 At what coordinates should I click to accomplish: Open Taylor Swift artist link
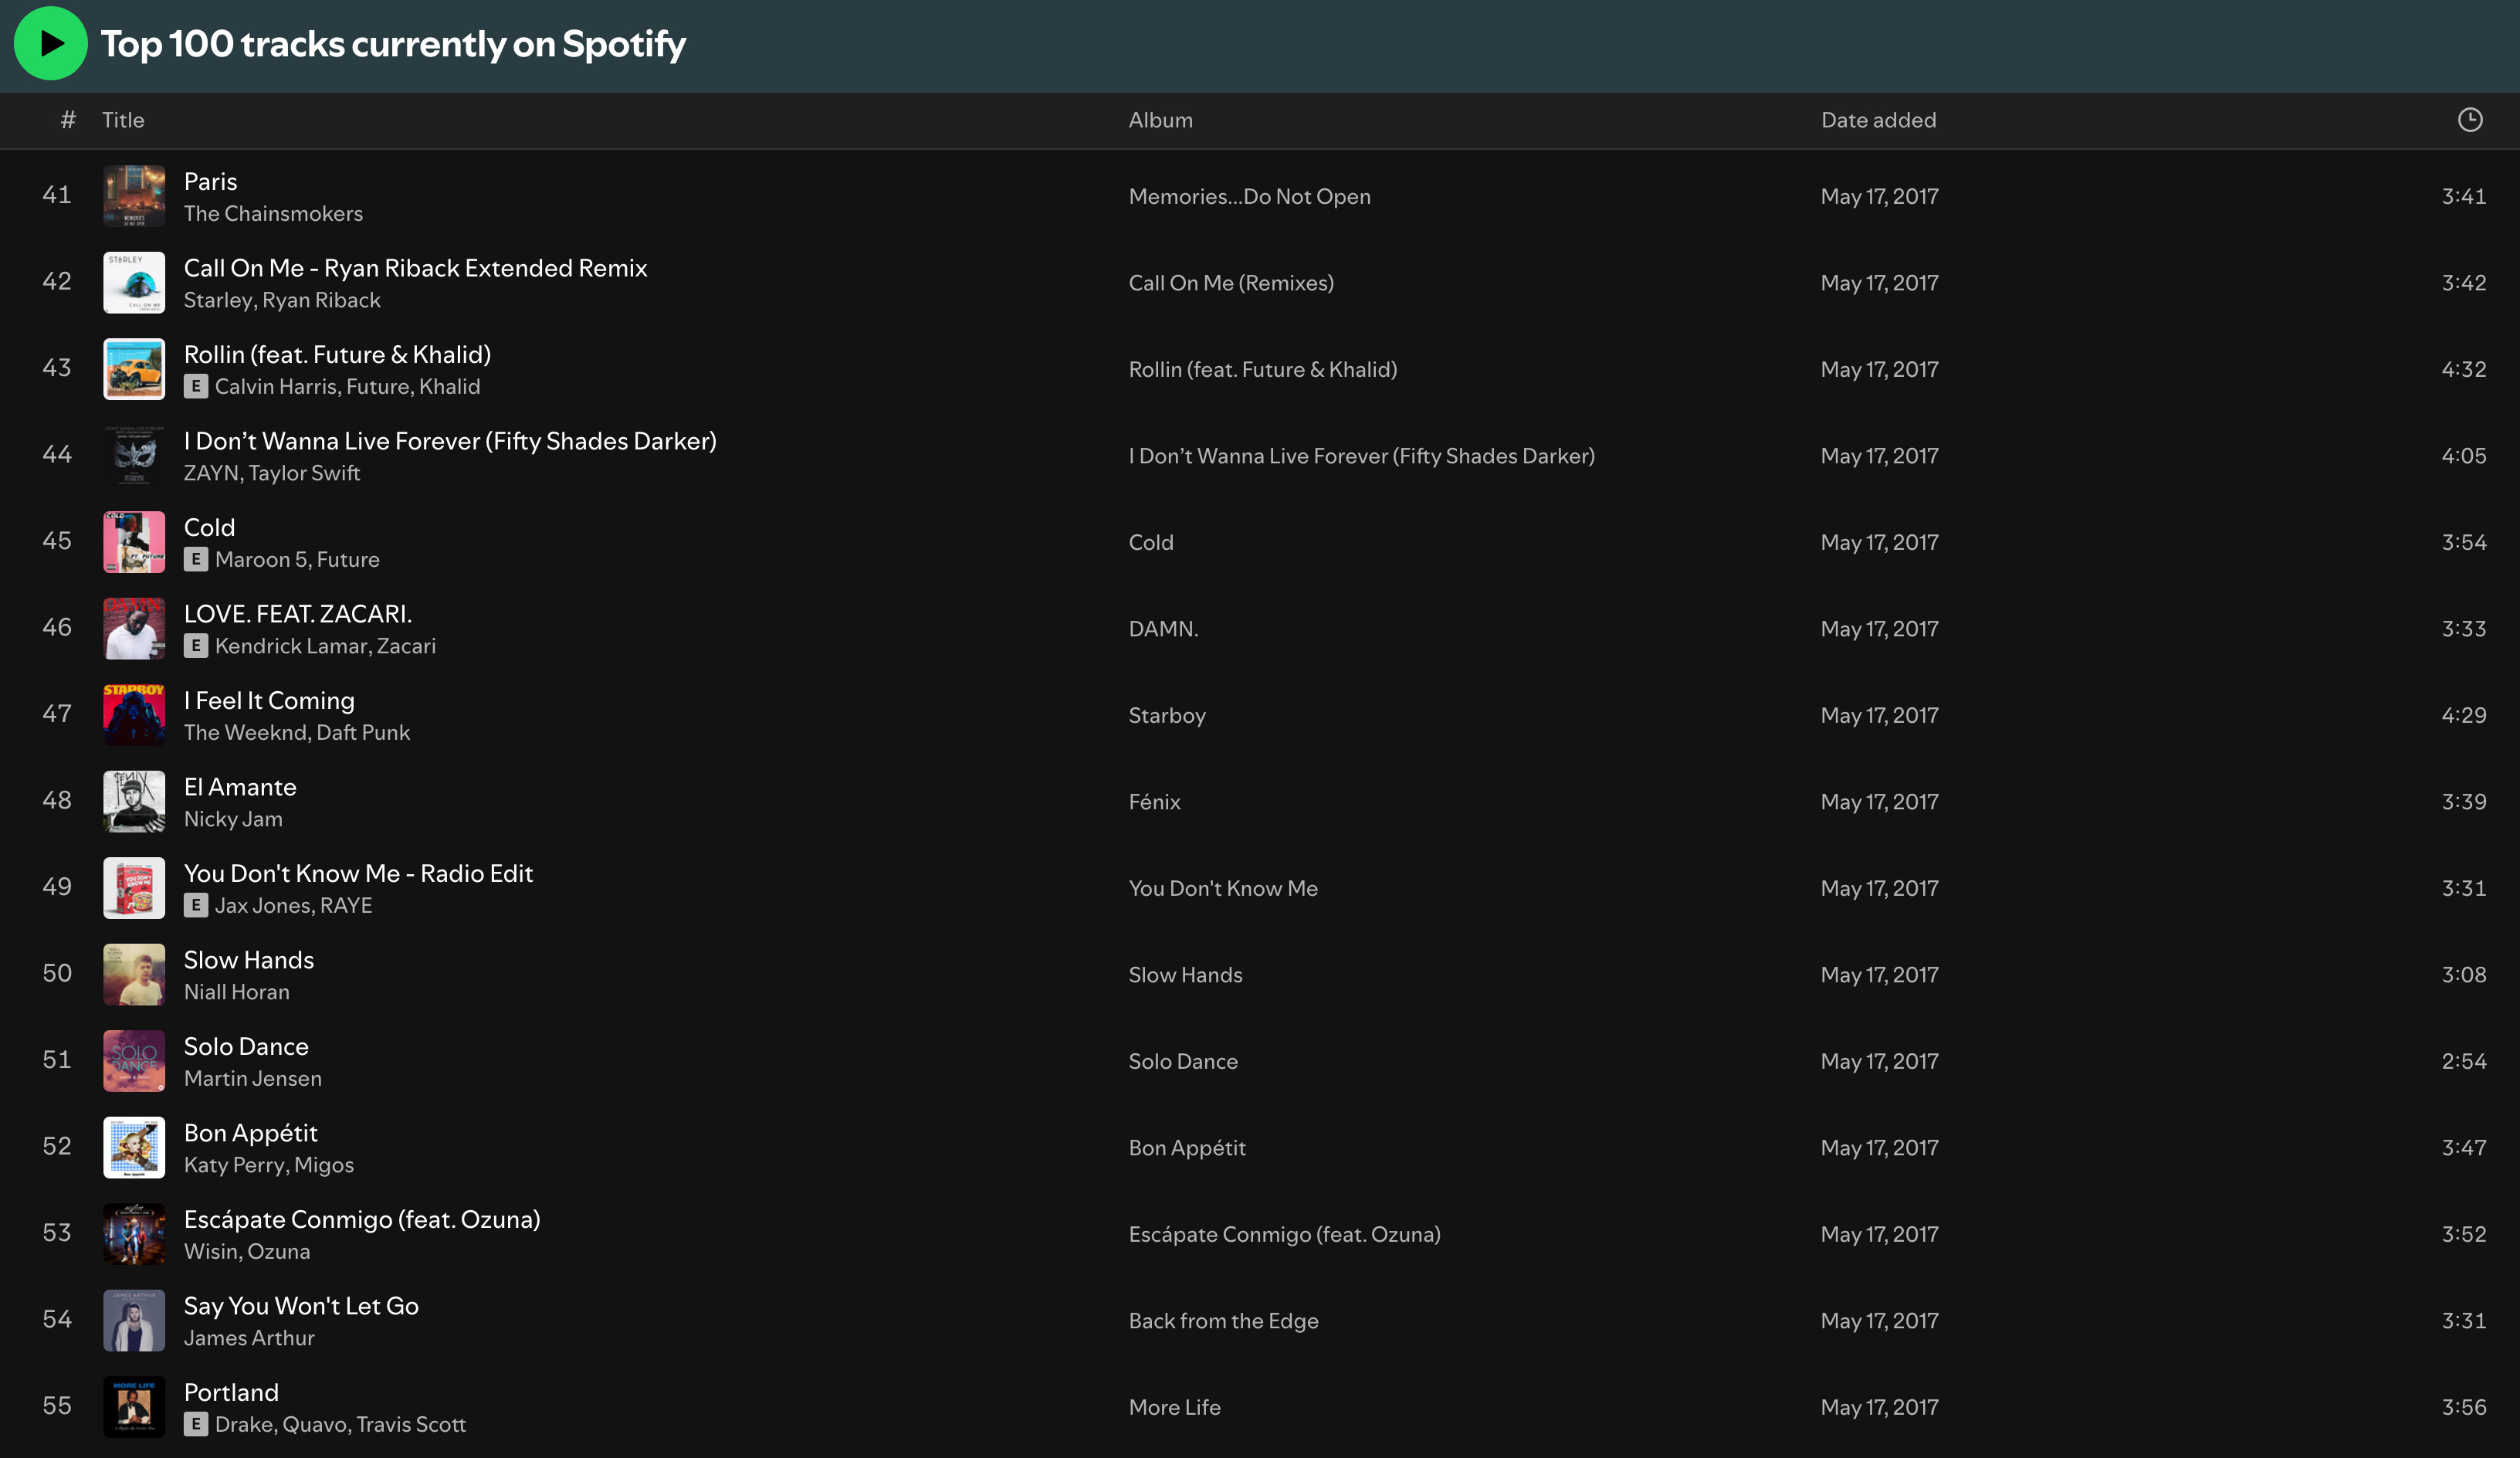tap(304, 473)
